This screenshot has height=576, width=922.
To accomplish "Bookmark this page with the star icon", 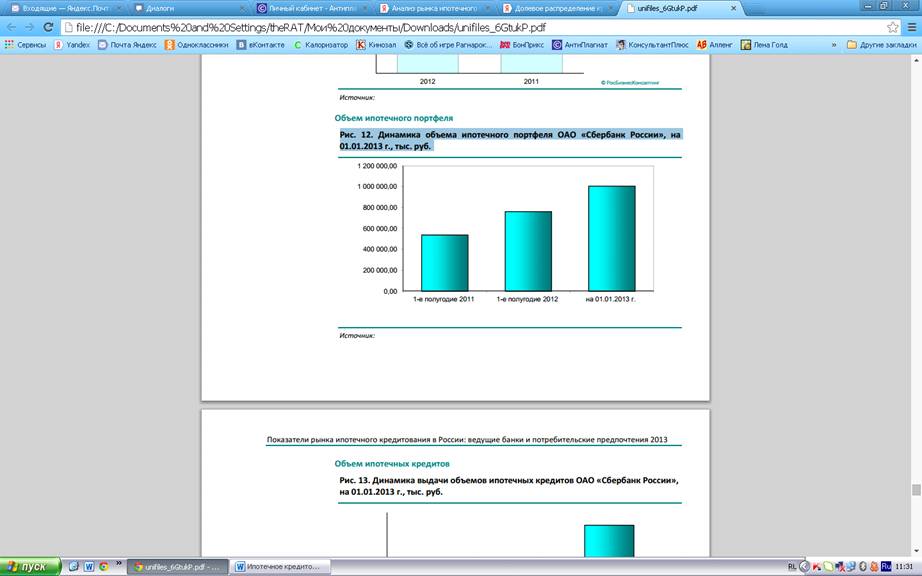I will (x=893, y=27).
